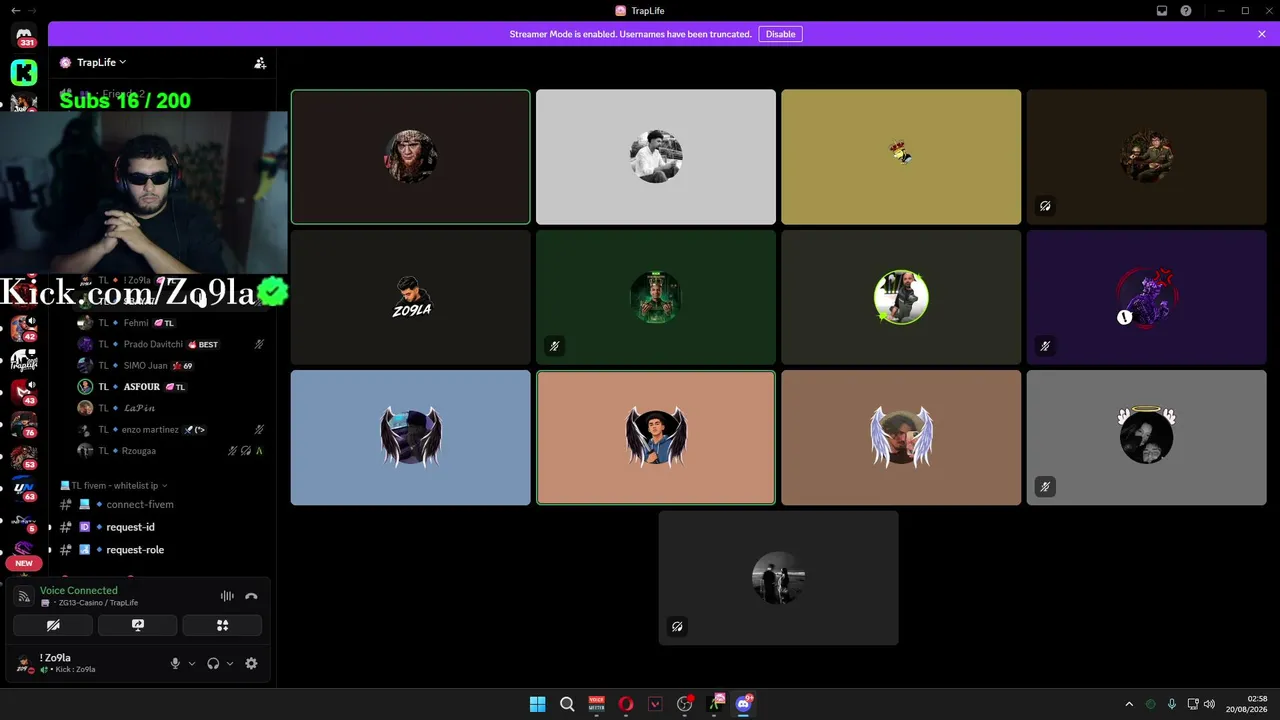1280x720 pixels.
Task: Select user Prado Davitchi in voice list
Action: (172, 344)
